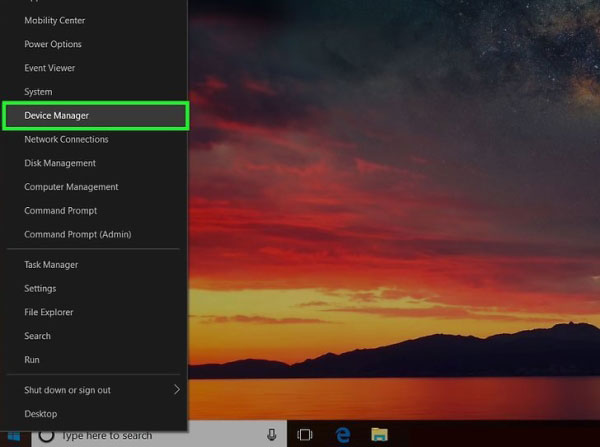Image resolution: width=600 pixels, height=447 pixels.
Task: Launch Event Viewer
Action: [x=49, y=68]
